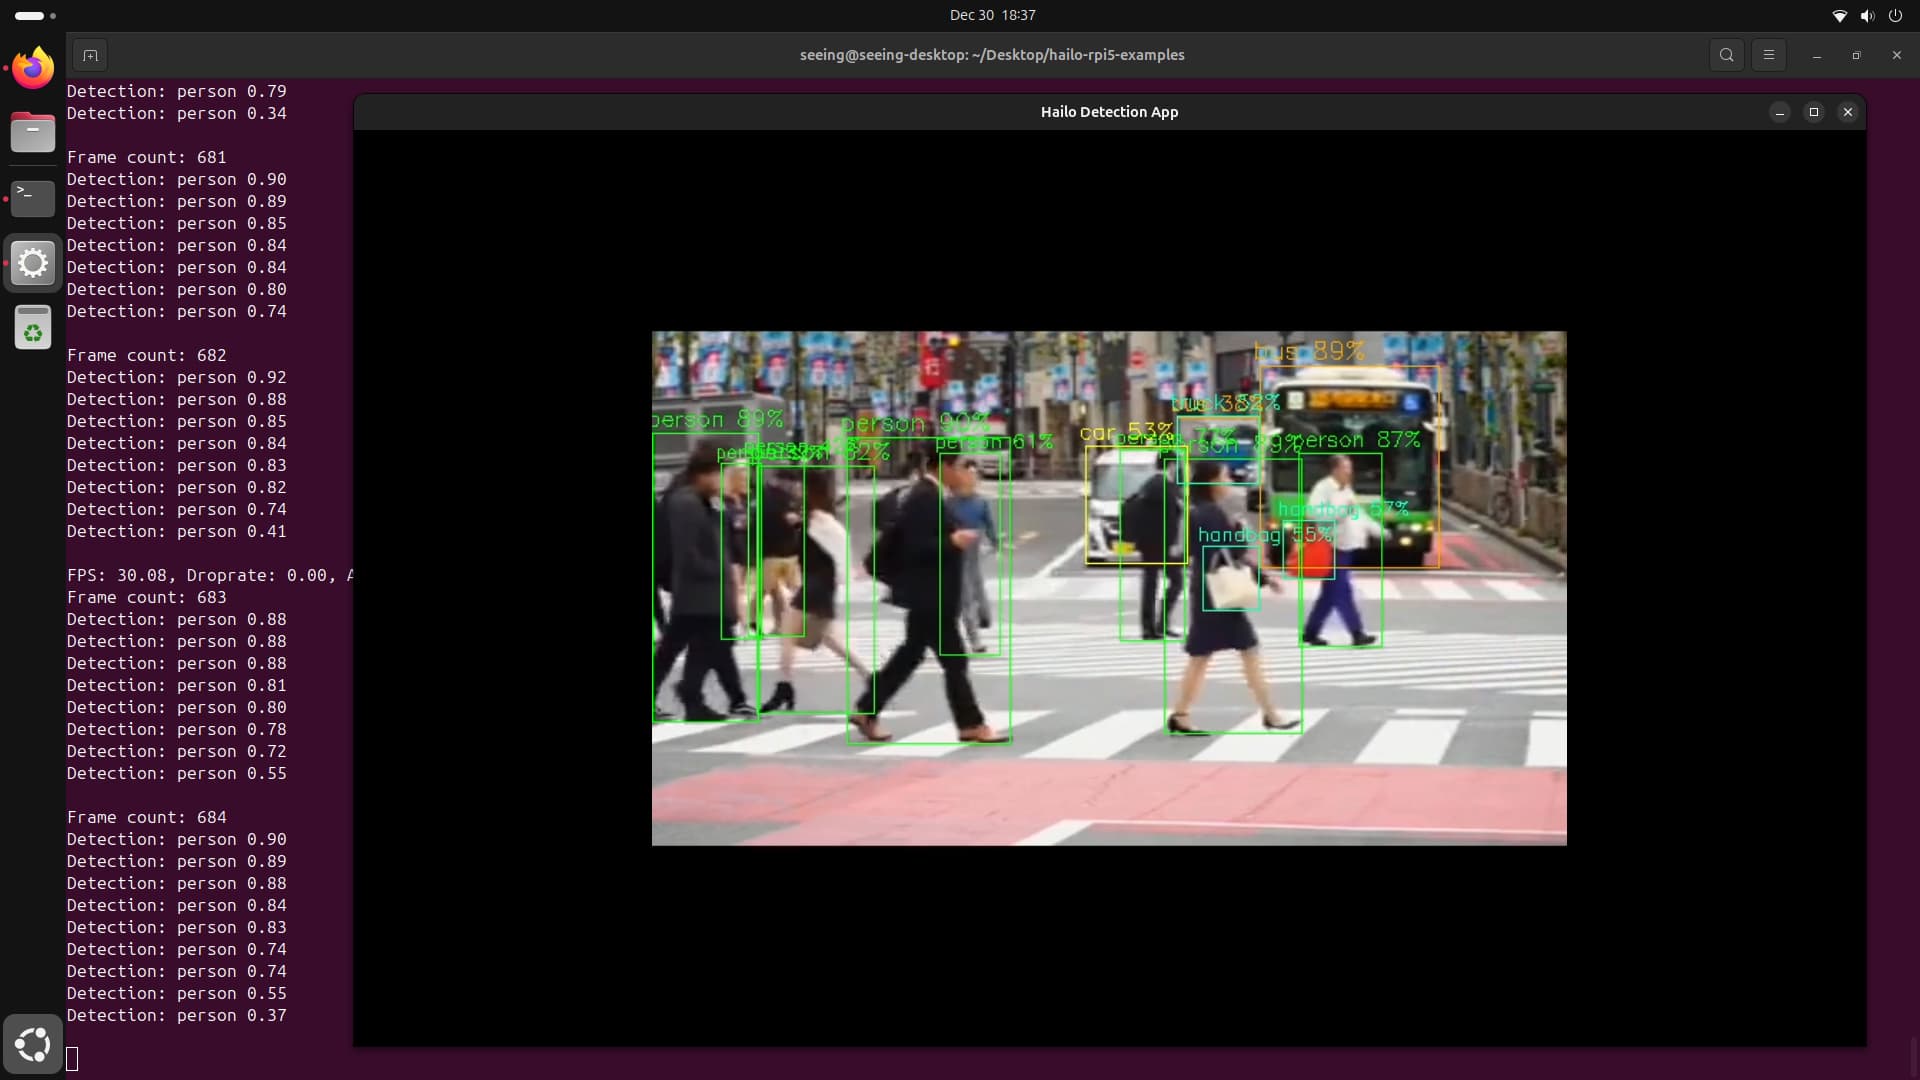Show applications via Ubuntu logo button
The width and height of the screenshot is (1920, 1080).
tap(33, 1044)
